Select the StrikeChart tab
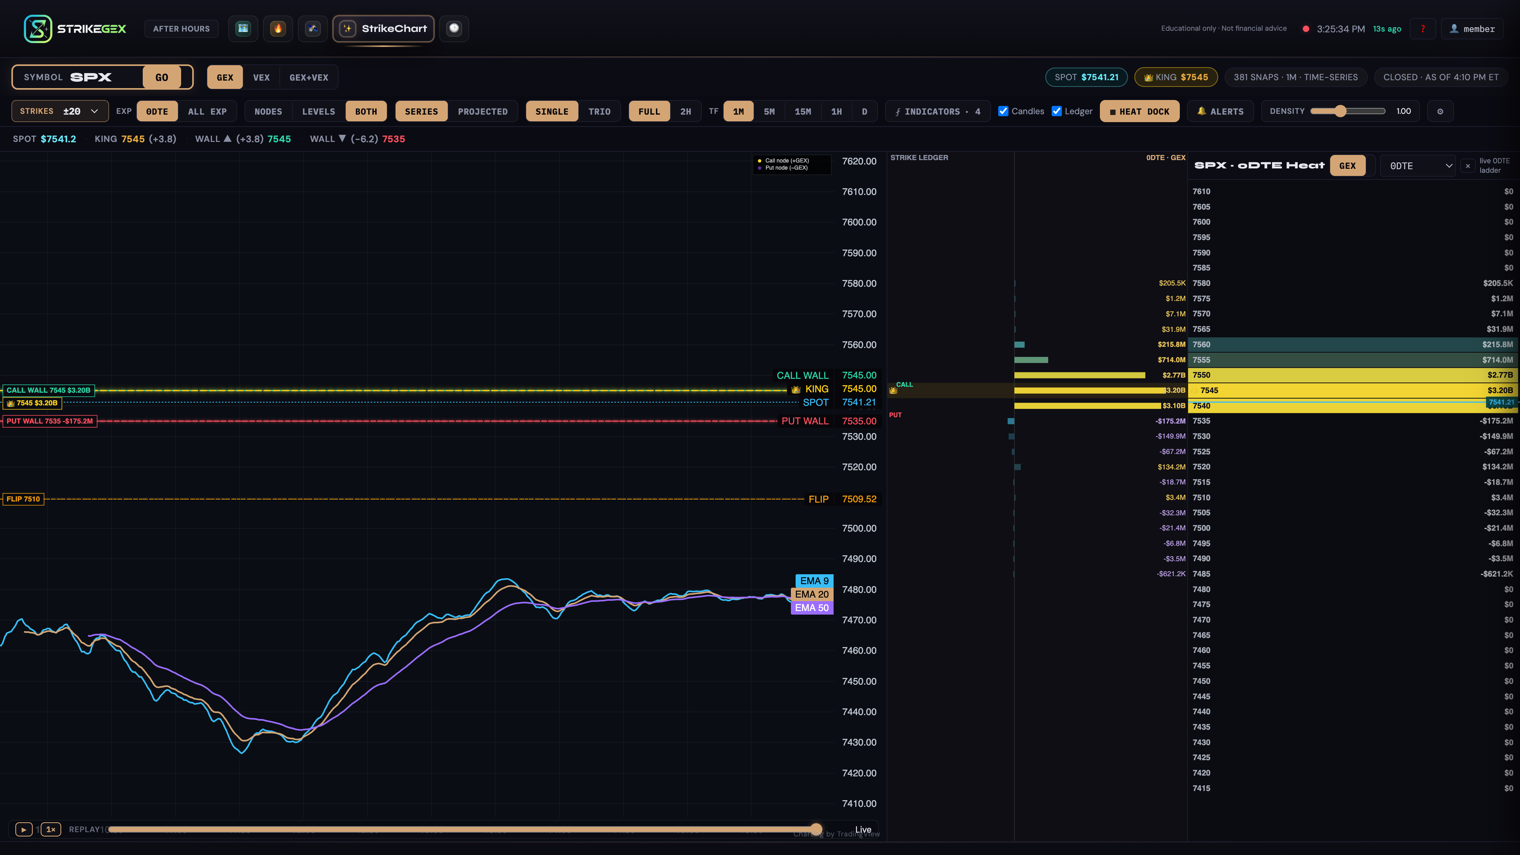This screenshot has width=1520, height=855. tap(383, 29)
